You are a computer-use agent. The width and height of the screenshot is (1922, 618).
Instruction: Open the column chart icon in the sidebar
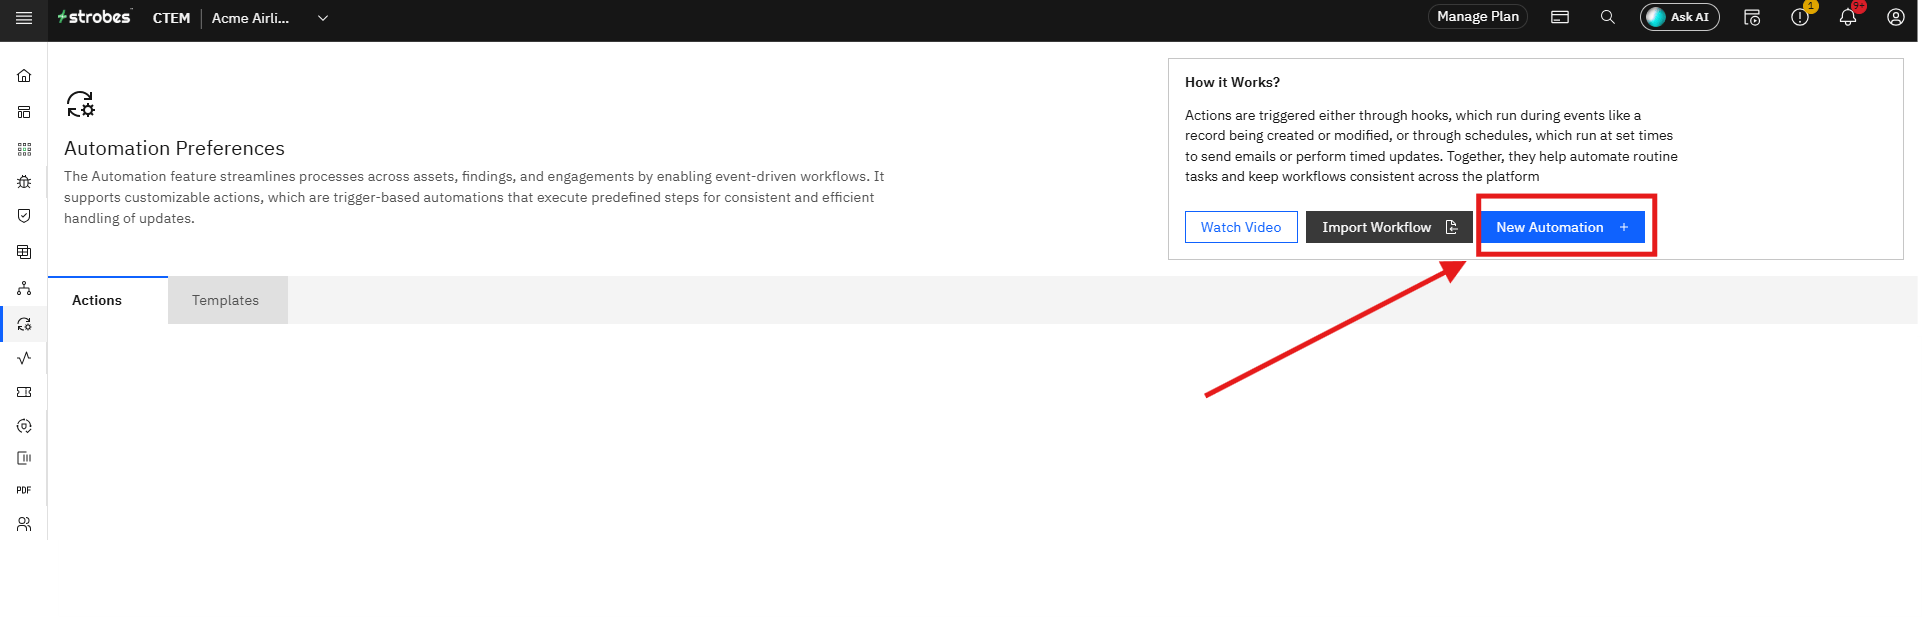point(24,458)
